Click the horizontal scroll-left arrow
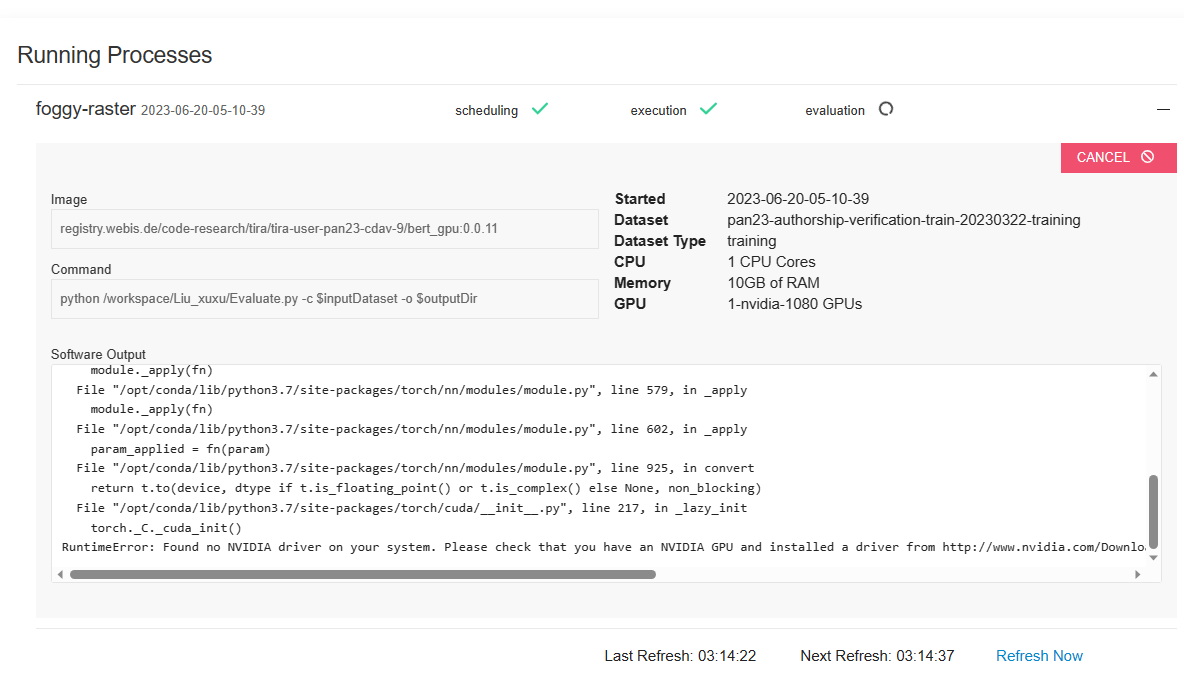The height and width of the screenshot is (686, 1184). point(60,574)
